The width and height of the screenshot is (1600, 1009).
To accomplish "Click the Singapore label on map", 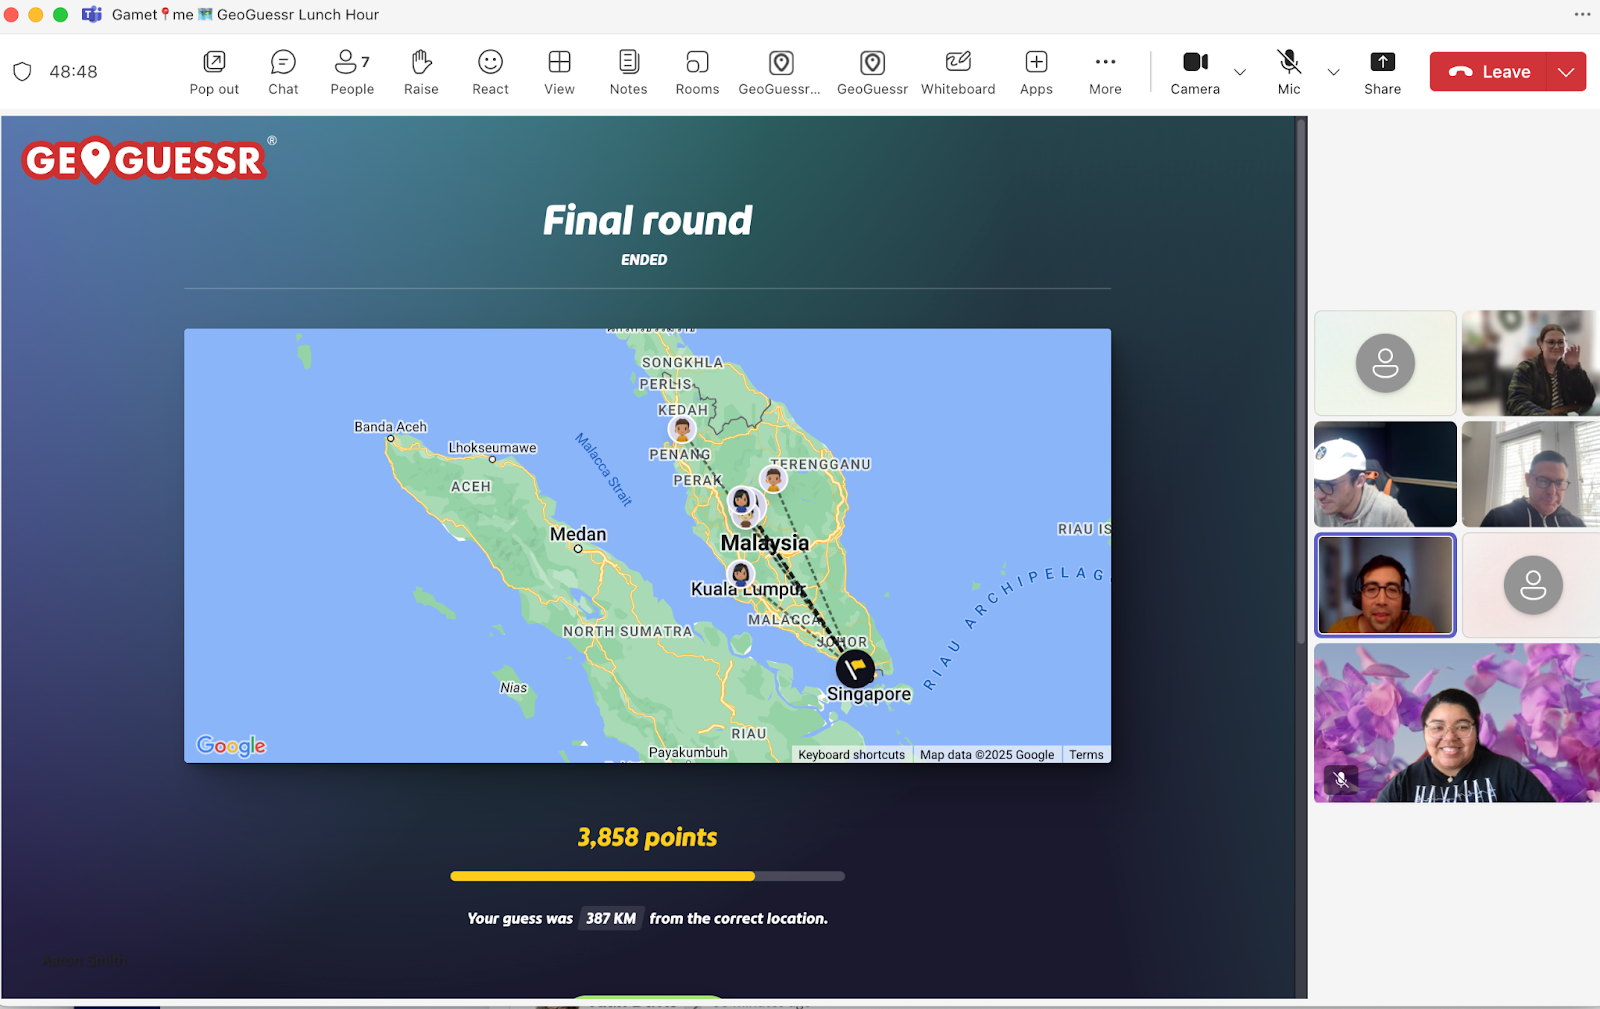I will (869, 694).
